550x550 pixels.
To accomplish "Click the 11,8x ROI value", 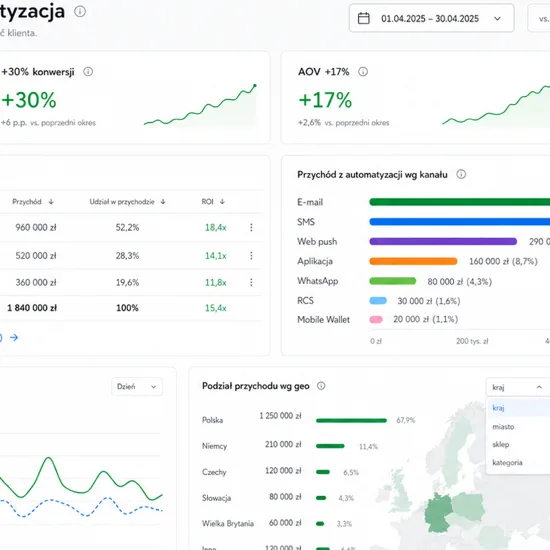I will (215, 282).
